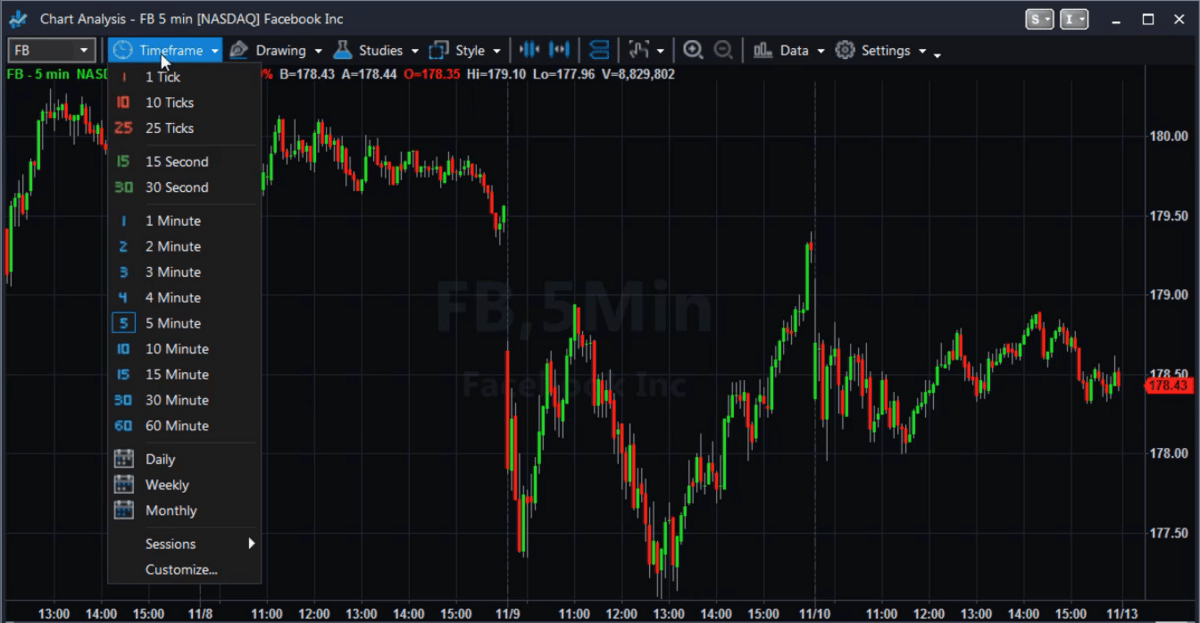Click the decrease bar spacing icon
The width and height of the screenshot is (1200, 623).
[x=529, y=50]
